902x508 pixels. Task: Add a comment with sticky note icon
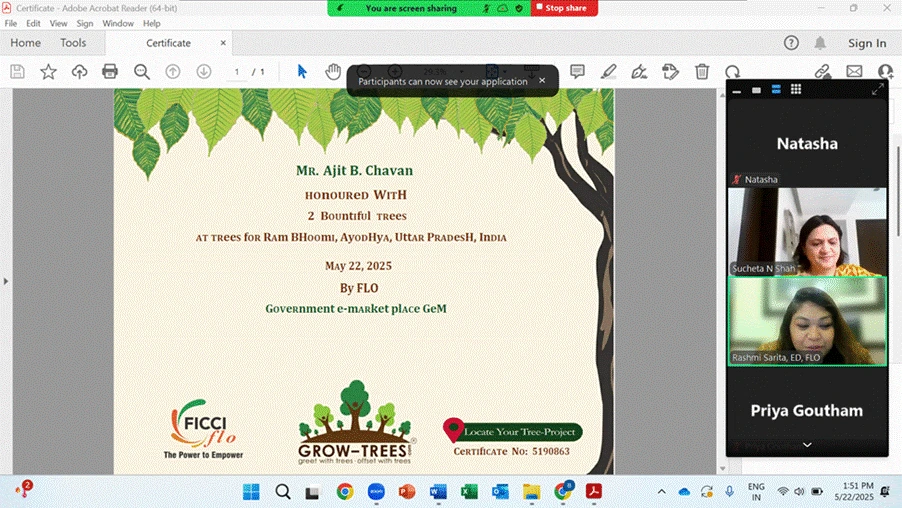tap(577, 72)
